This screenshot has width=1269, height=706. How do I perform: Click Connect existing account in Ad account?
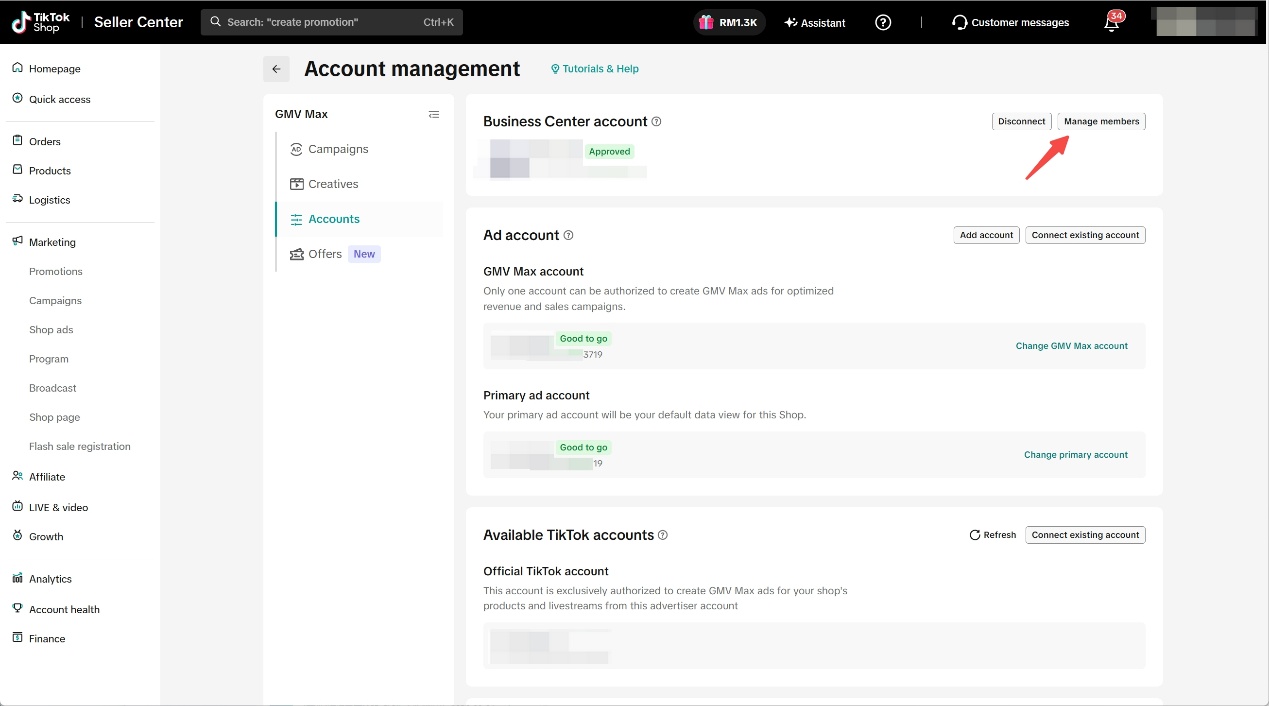(x=1085, y=235)
